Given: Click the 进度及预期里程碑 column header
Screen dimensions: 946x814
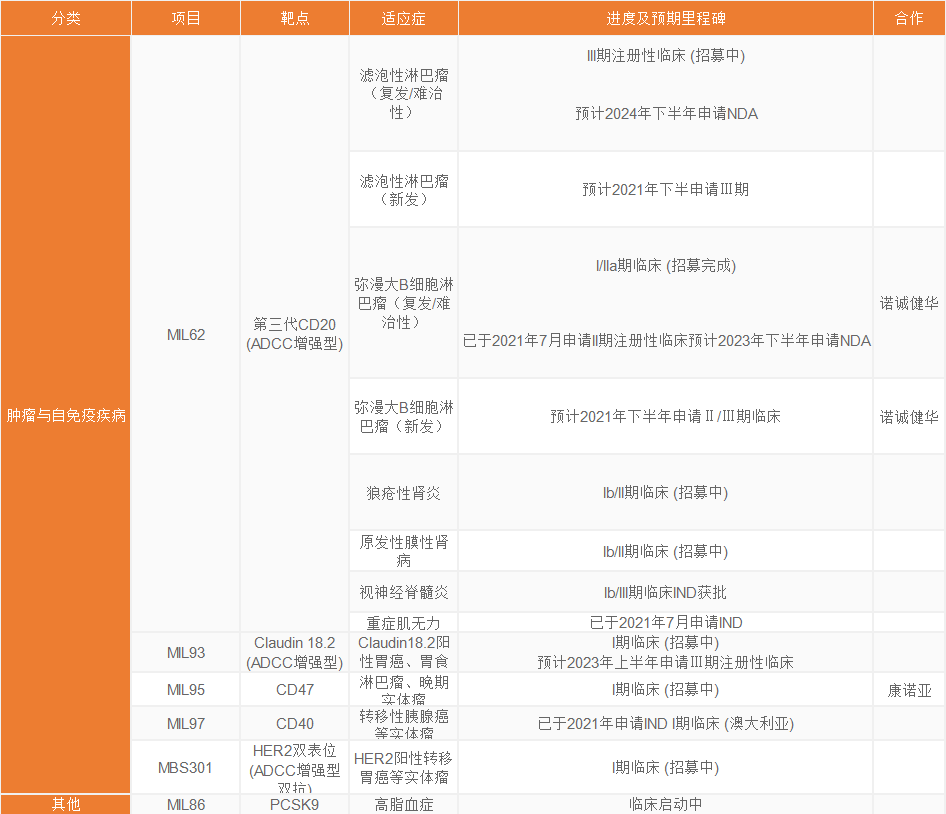Looking at the screenshot, I should pyautogui.click(x=665, y=18).
